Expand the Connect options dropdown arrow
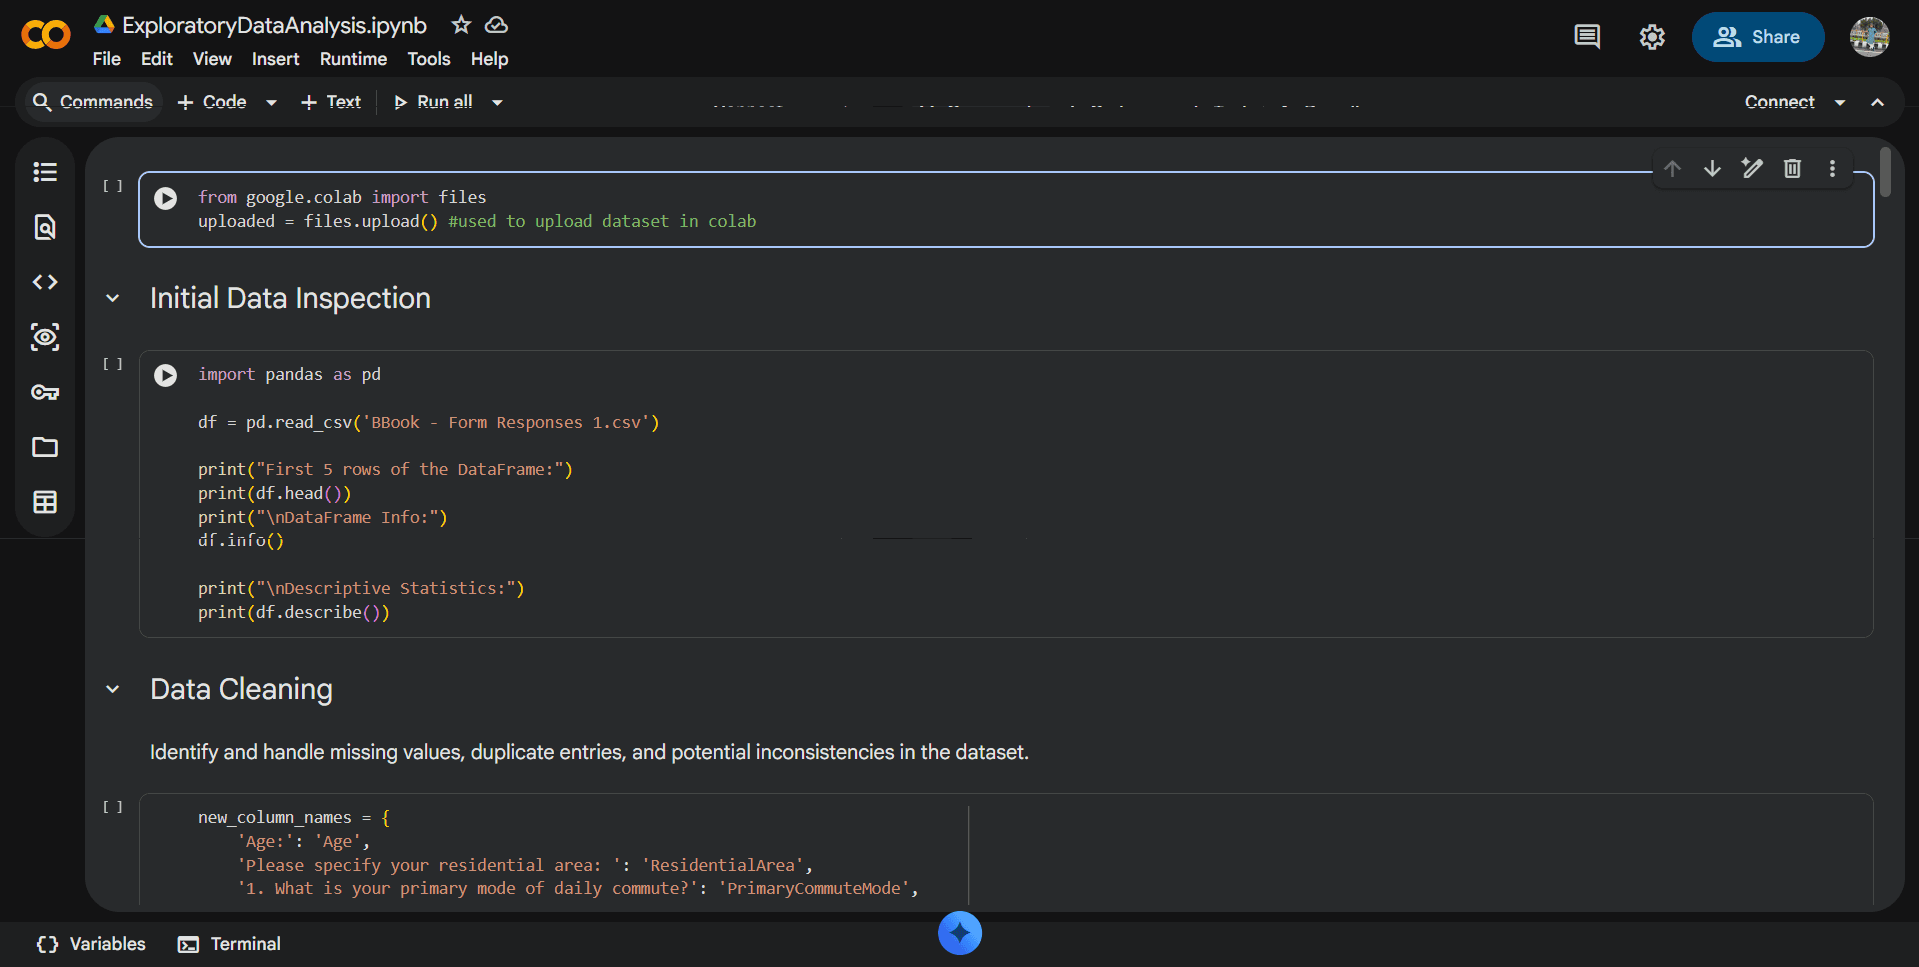1919x967 pixels. click(x=1840, y=102)
